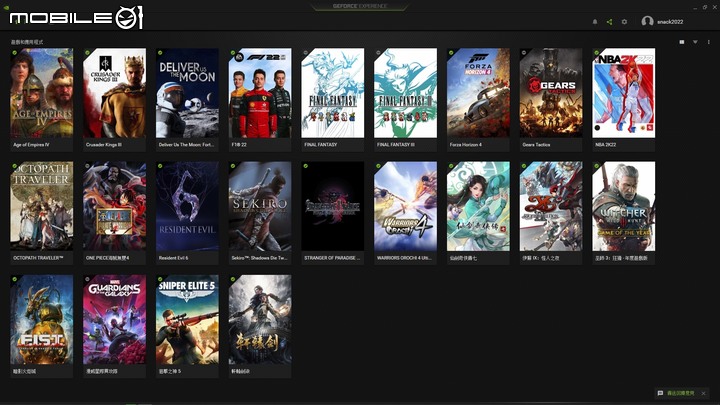Click the 'WARRIORS OROCHI 4 Ult...' label

click(x=404, y=258)
